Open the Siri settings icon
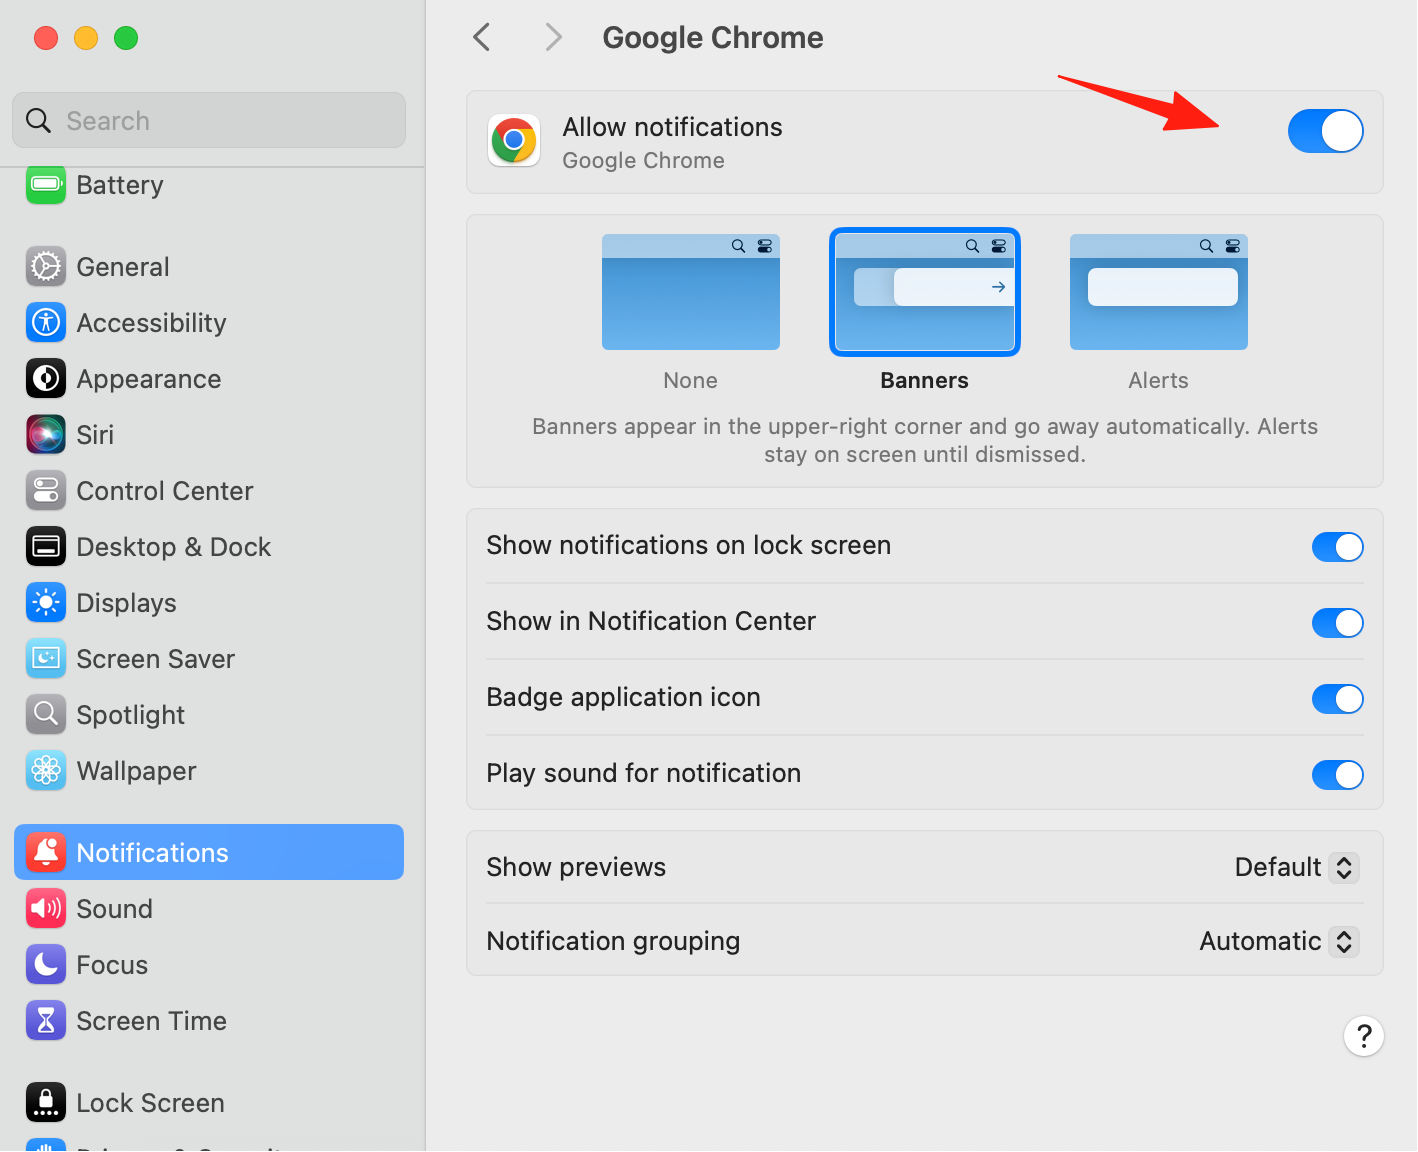This screenshot has height=1152, width=1418. (x=46, y=435)
